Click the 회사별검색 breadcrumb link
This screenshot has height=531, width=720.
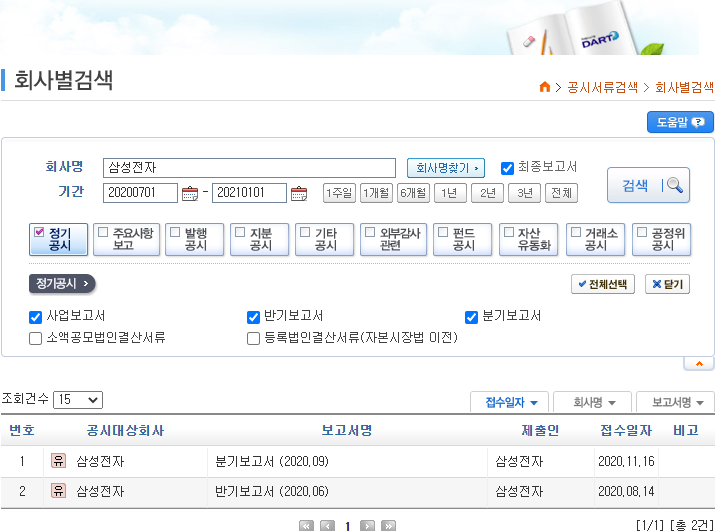pyautogui.click(x=684, y=87)
